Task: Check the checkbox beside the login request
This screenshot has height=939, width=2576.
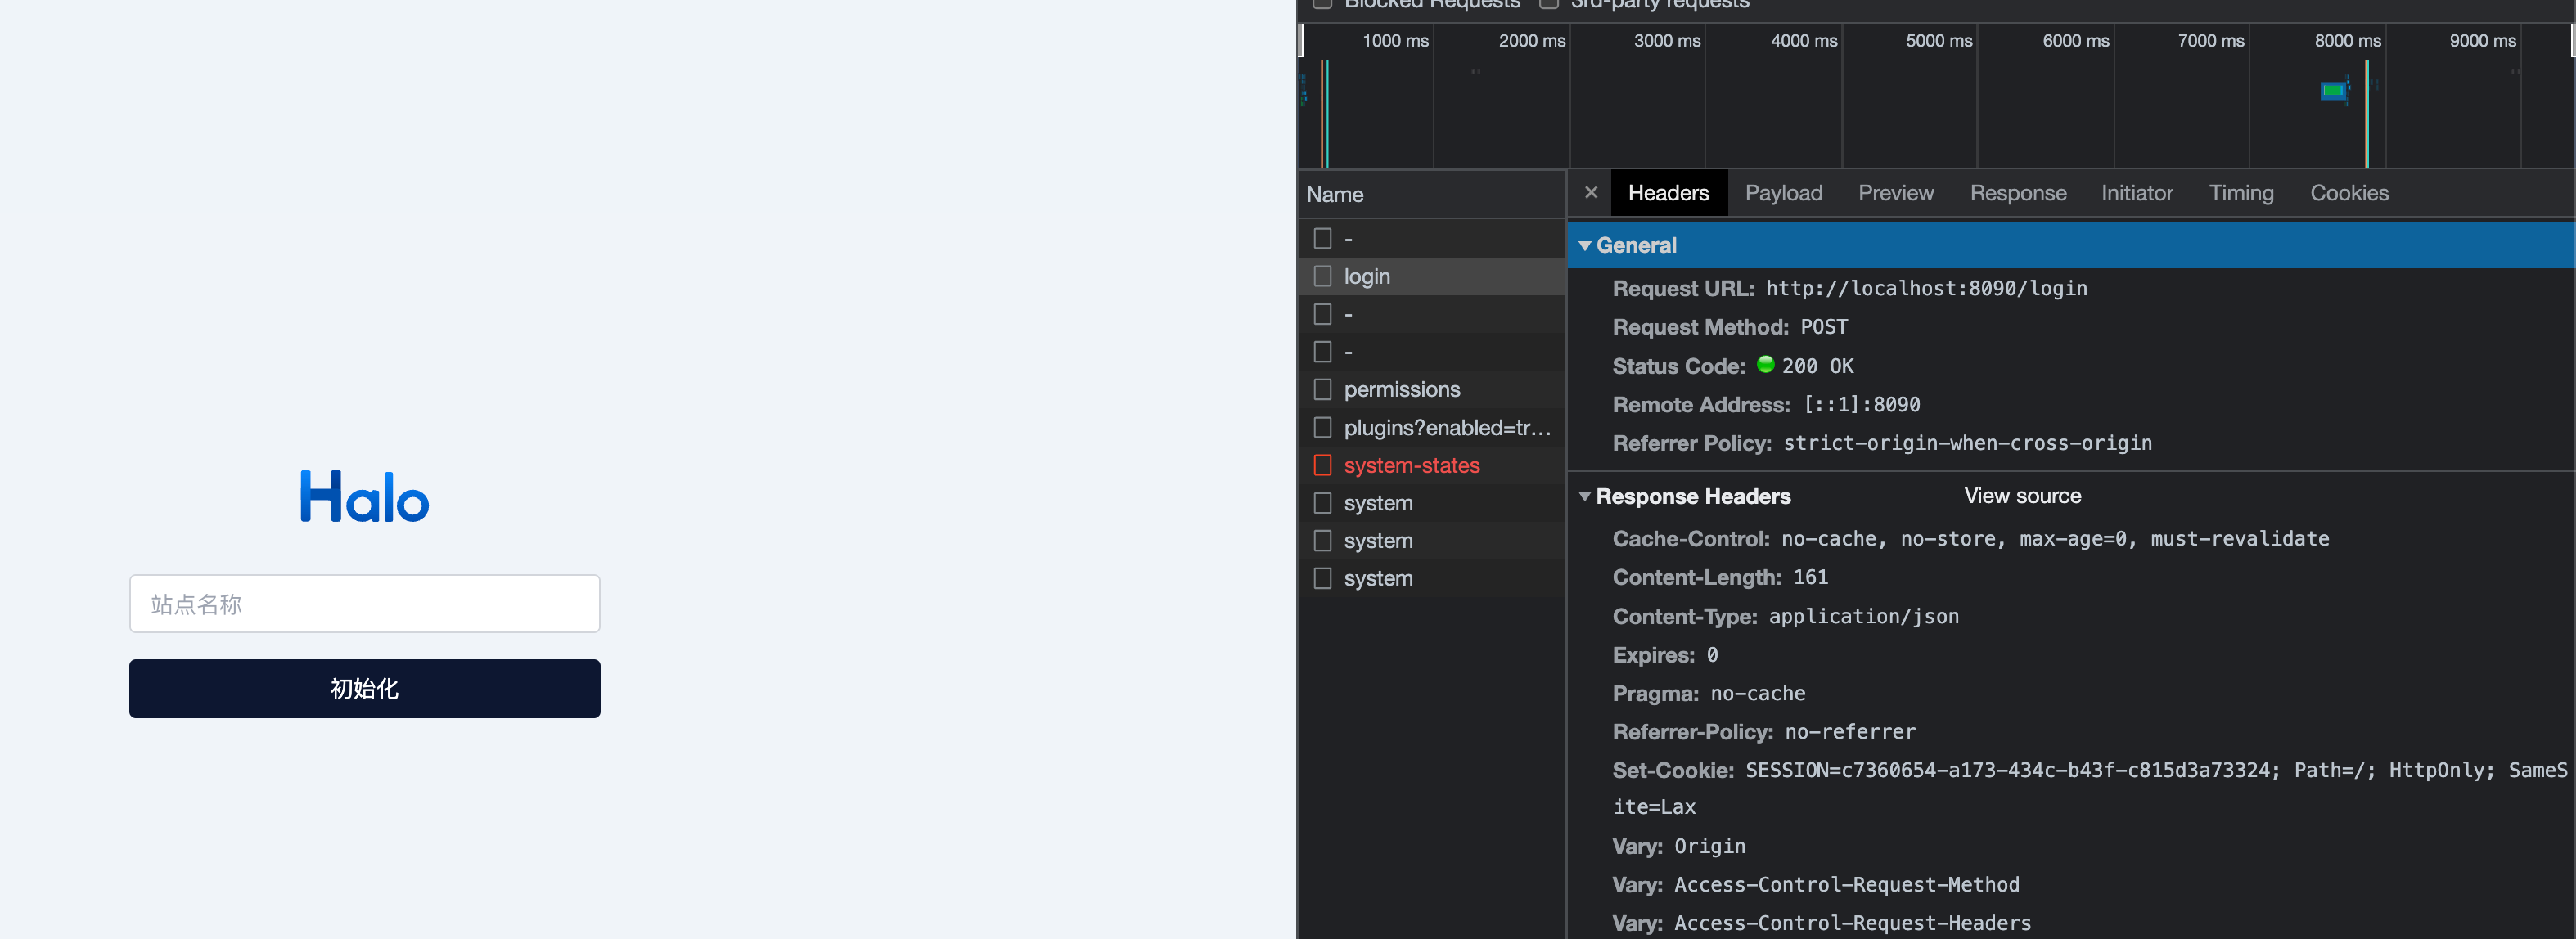Action: [1324, 276]
